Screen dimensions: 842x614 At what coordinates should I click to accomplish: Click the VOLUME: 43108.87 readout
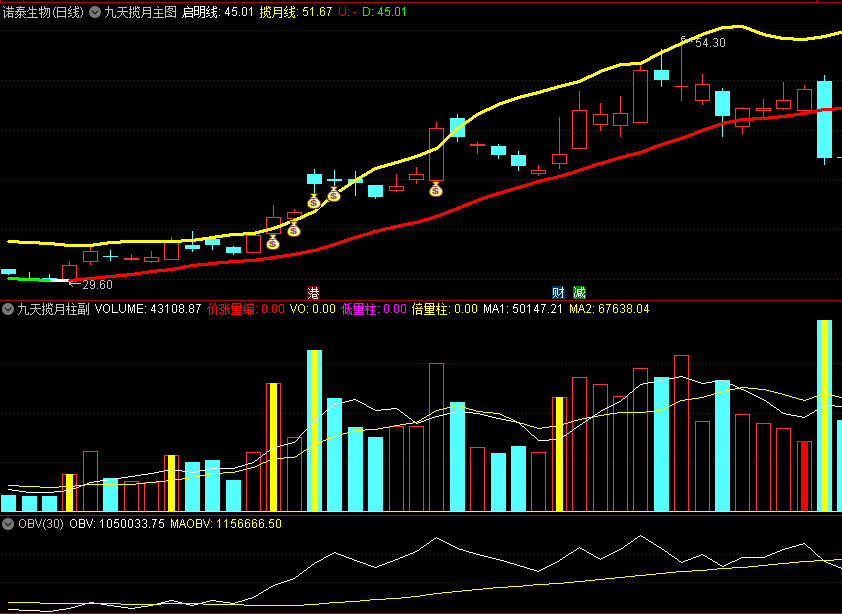[148, 309]
